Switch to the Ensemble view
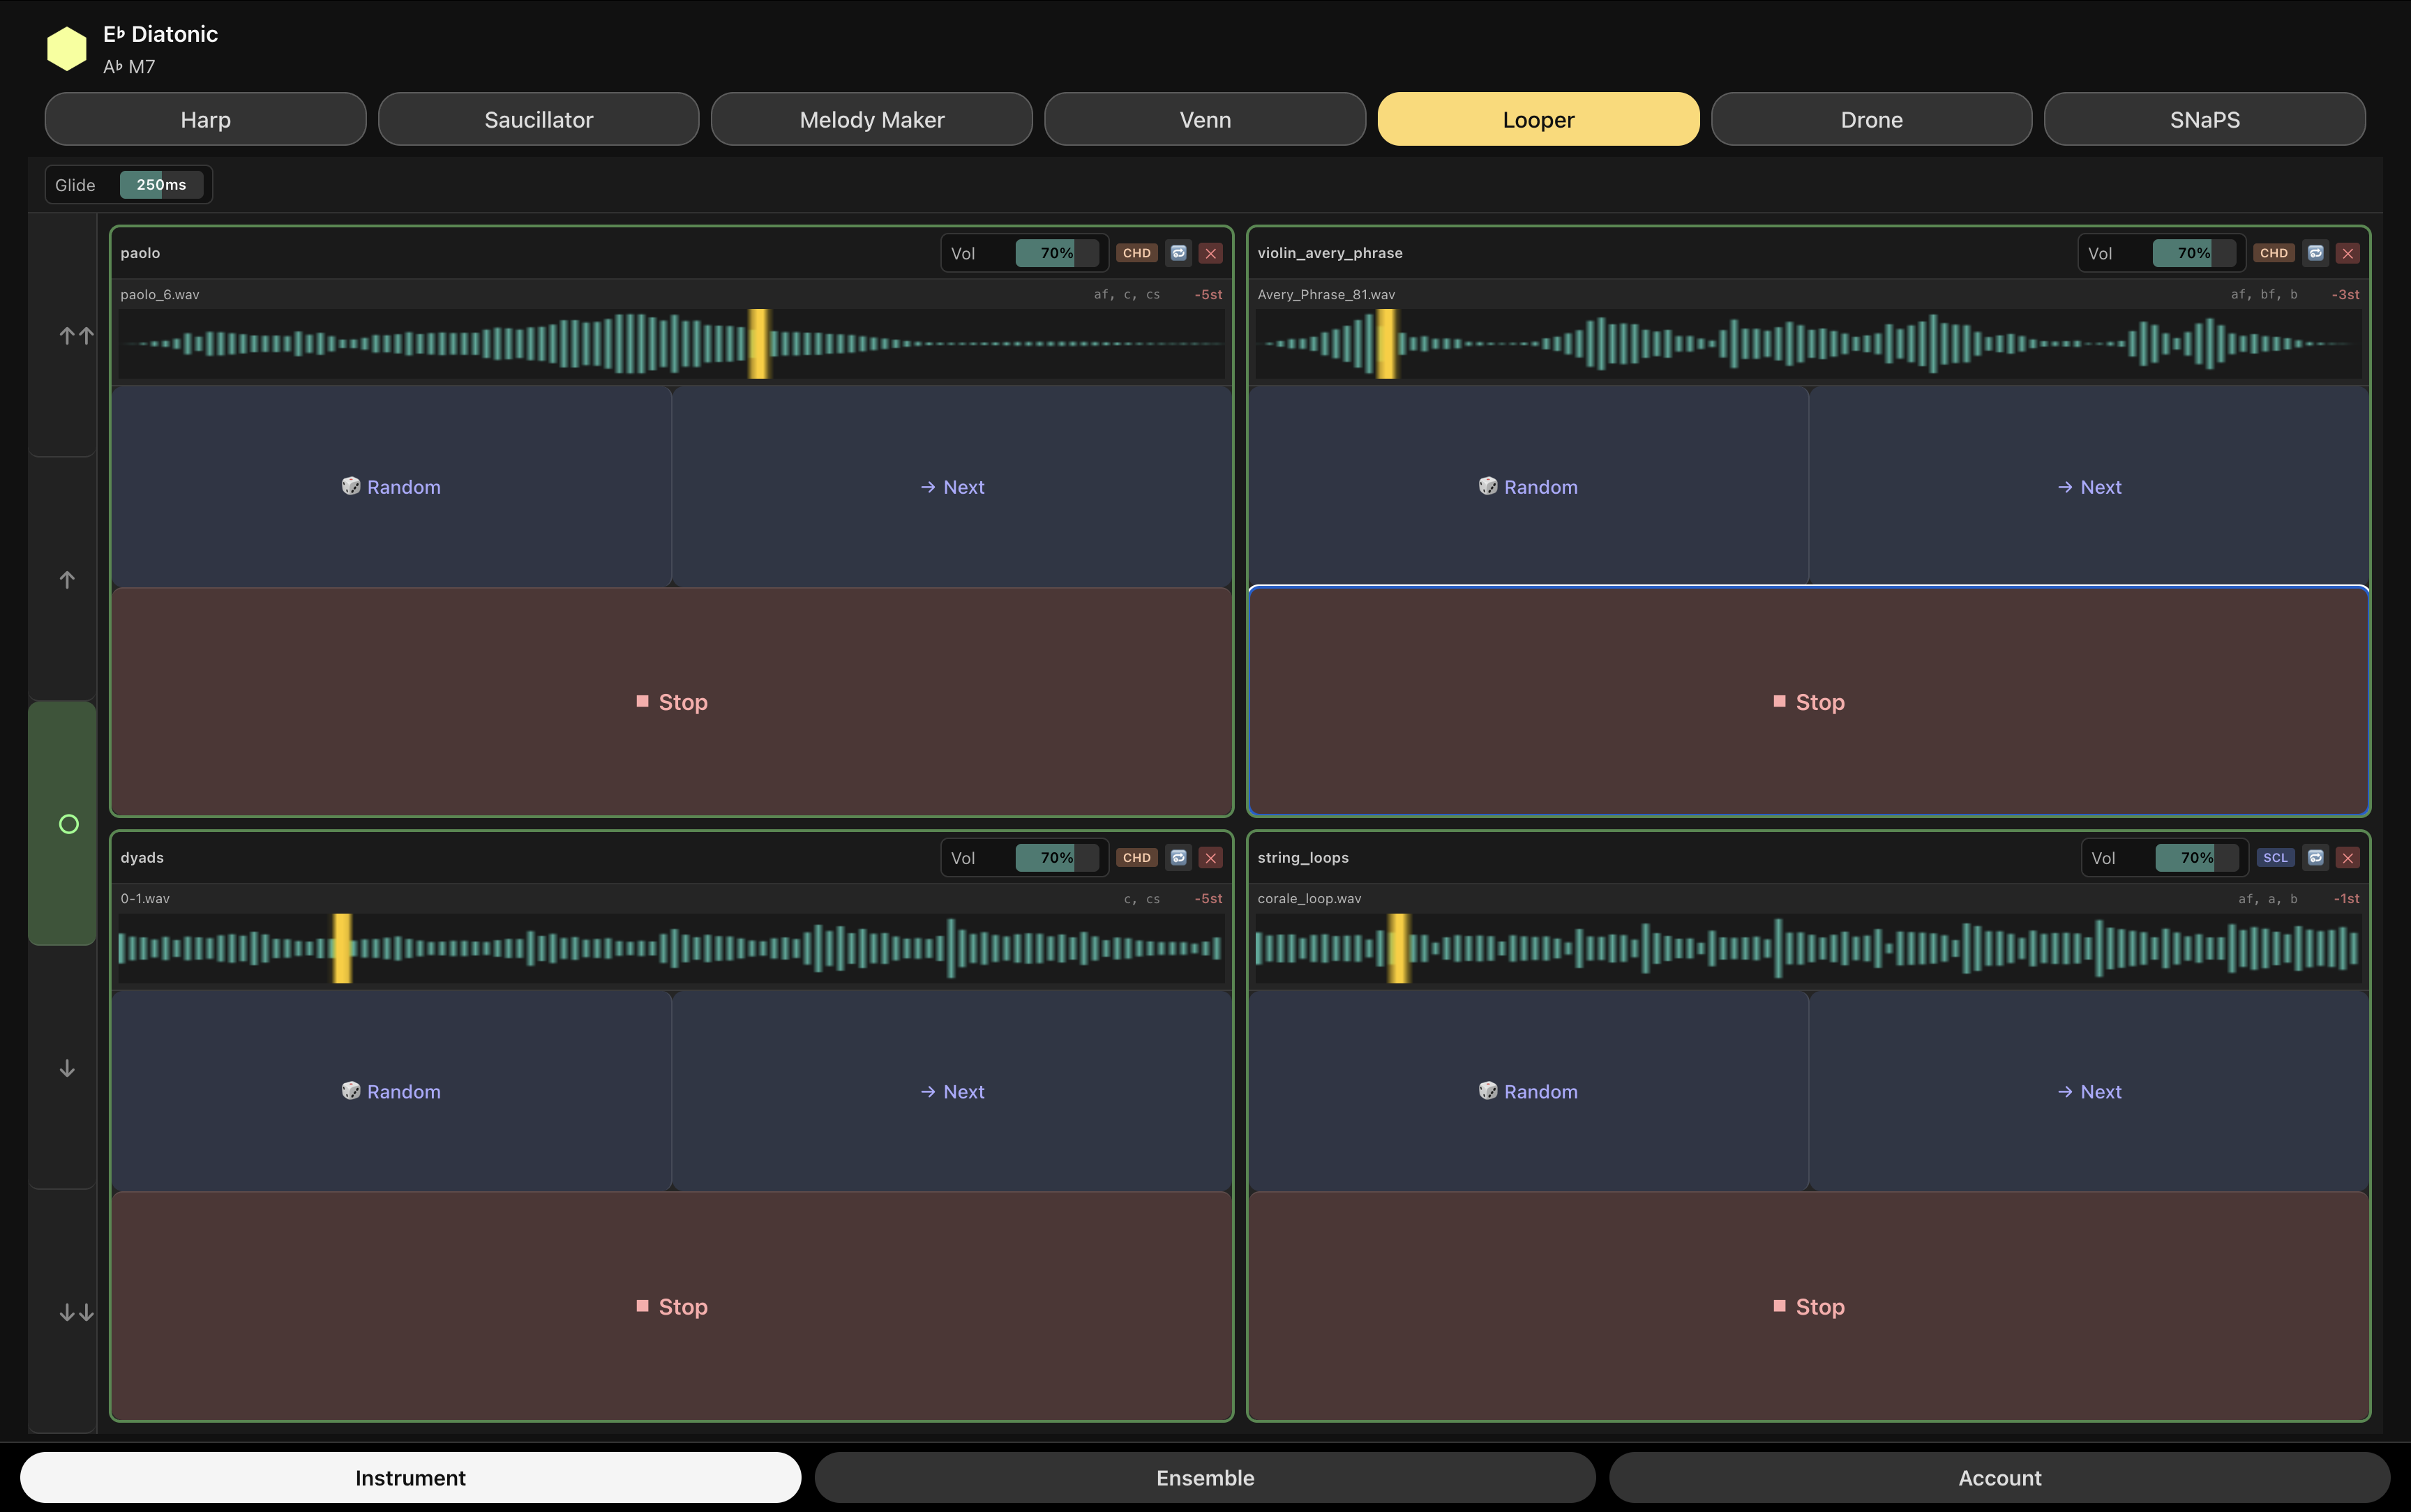 [1204, 1477]
